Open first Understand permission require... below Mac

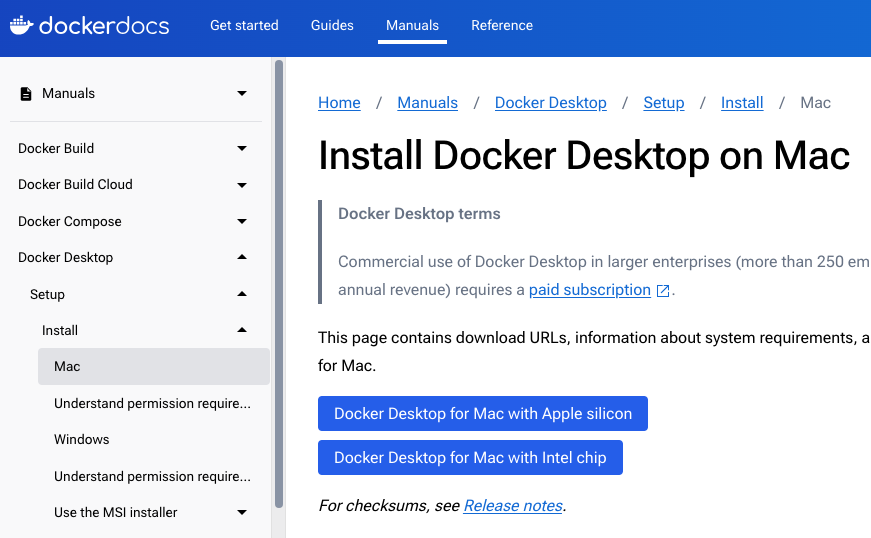152,404
